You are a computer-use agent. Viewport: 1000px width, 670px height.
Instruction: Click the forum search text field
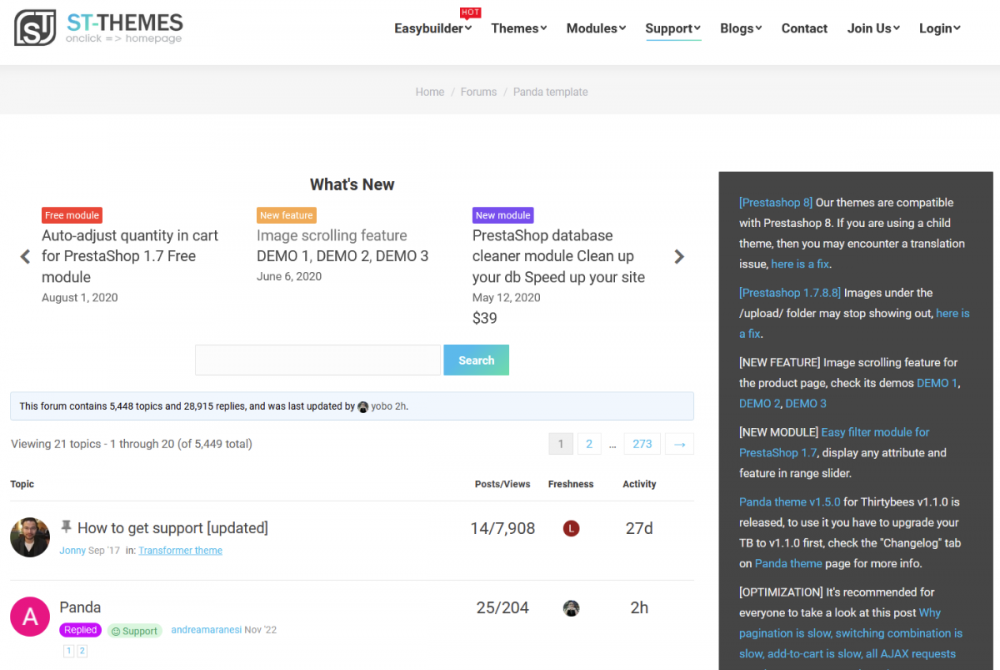coord(317,360)
